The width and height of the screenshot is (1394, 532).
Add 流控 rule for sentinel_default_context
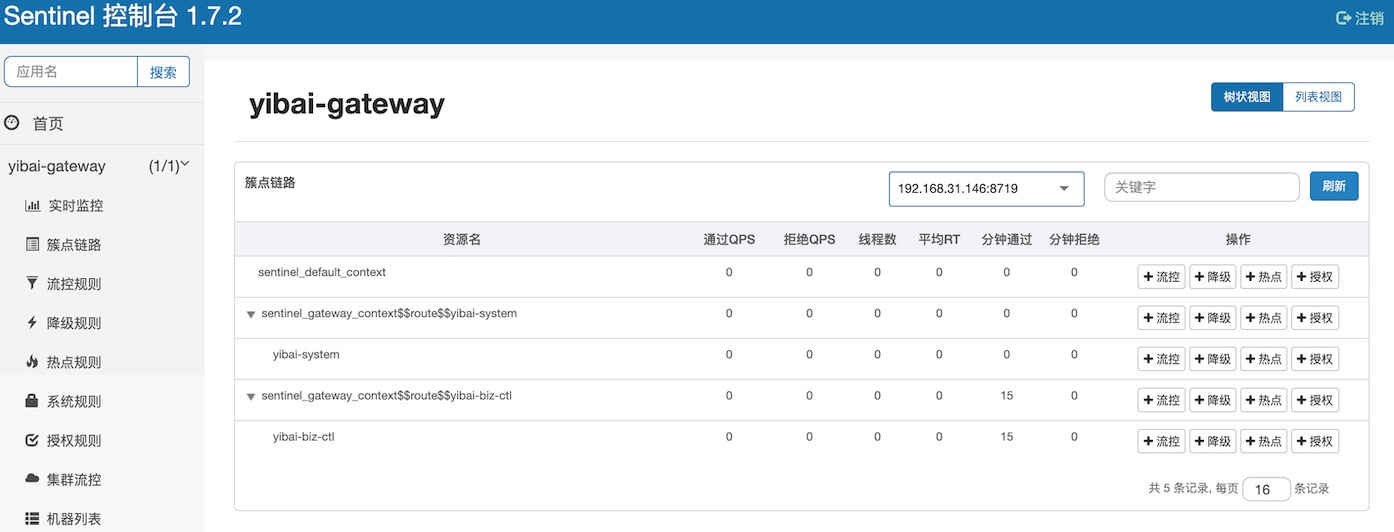pos(1161,277)
